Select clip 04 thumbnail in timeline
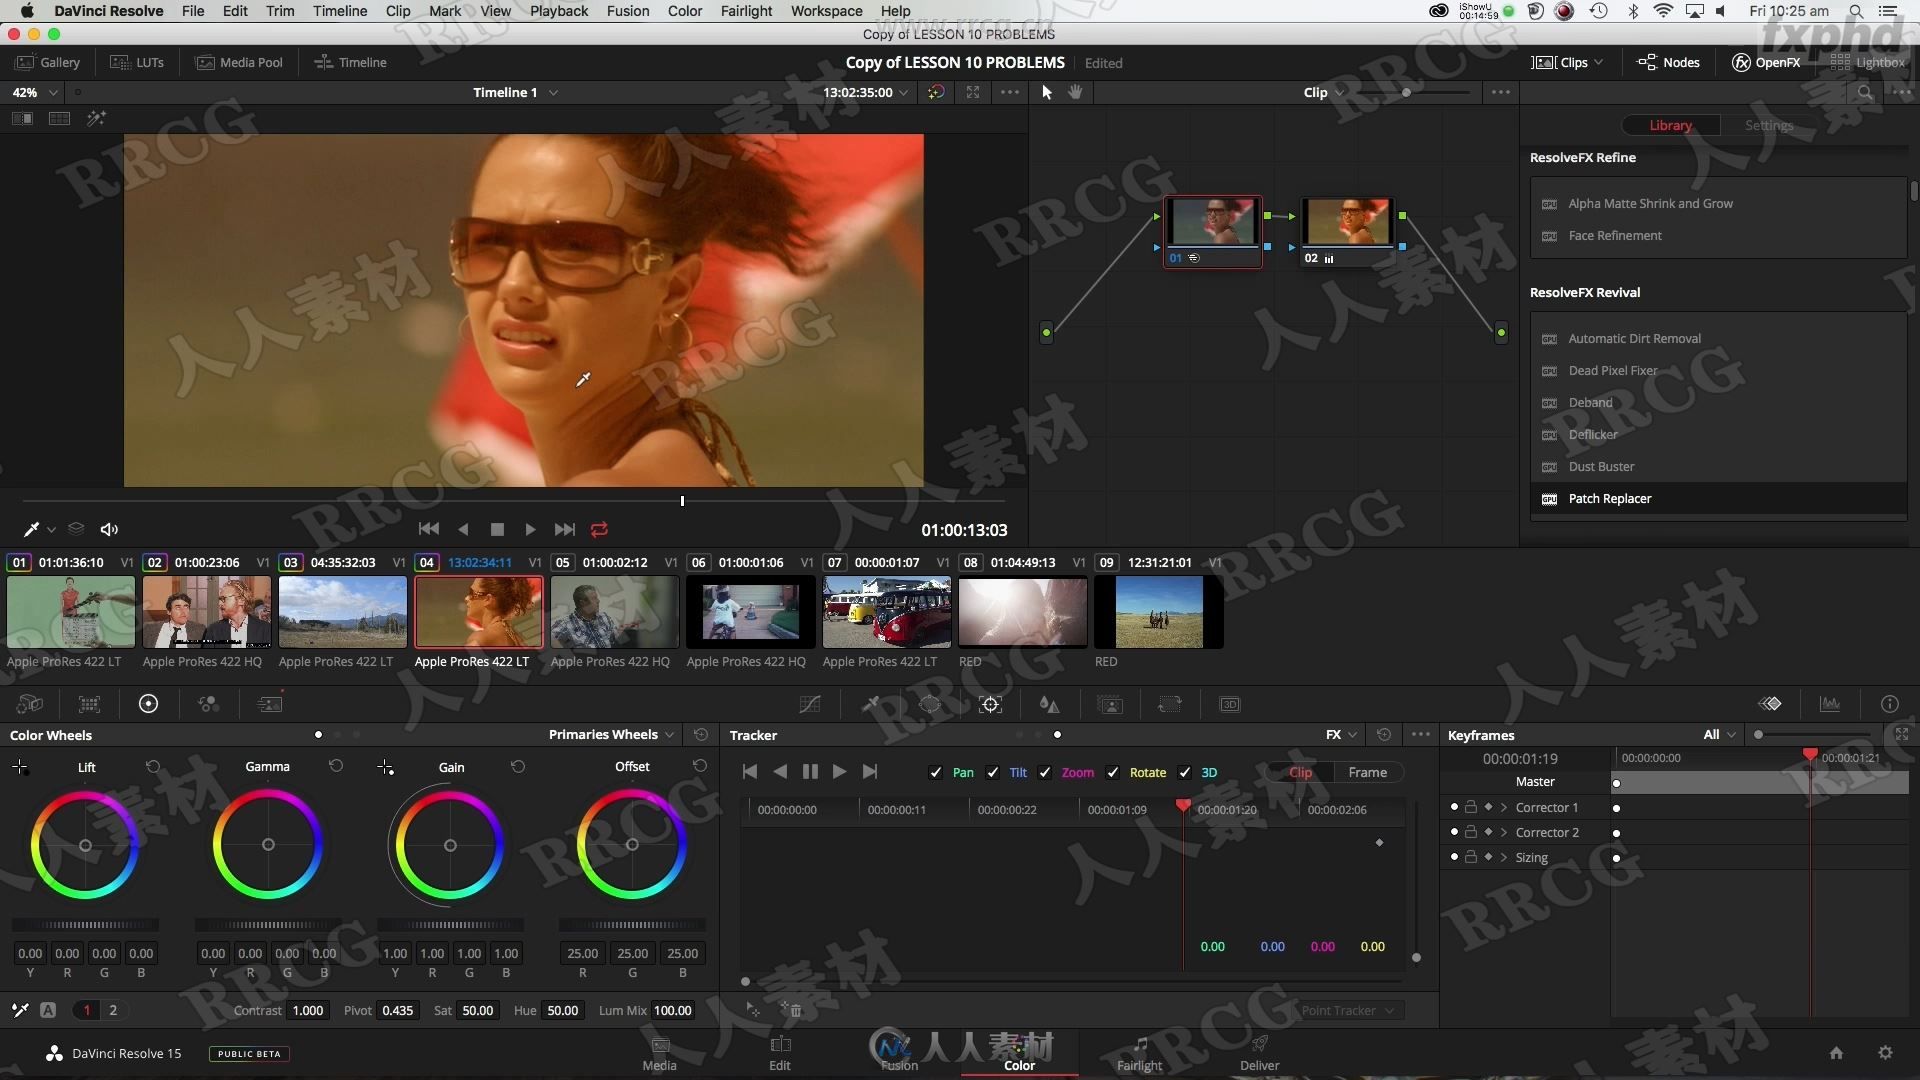The image size is (1920, 1080). point(477,611)
